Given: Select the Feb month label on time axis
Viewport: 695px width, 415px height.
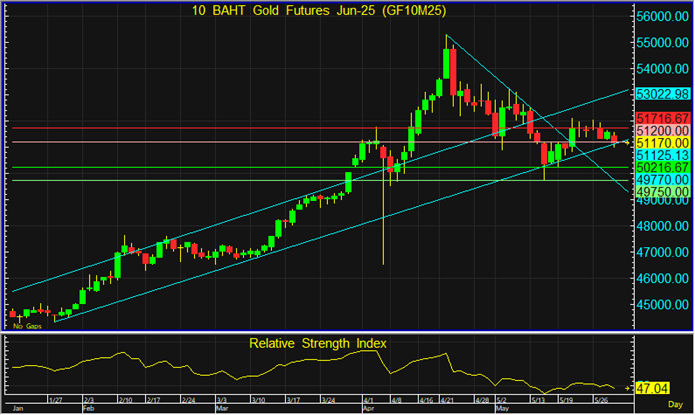Looking at the screenshot, I should pos(89,410).
